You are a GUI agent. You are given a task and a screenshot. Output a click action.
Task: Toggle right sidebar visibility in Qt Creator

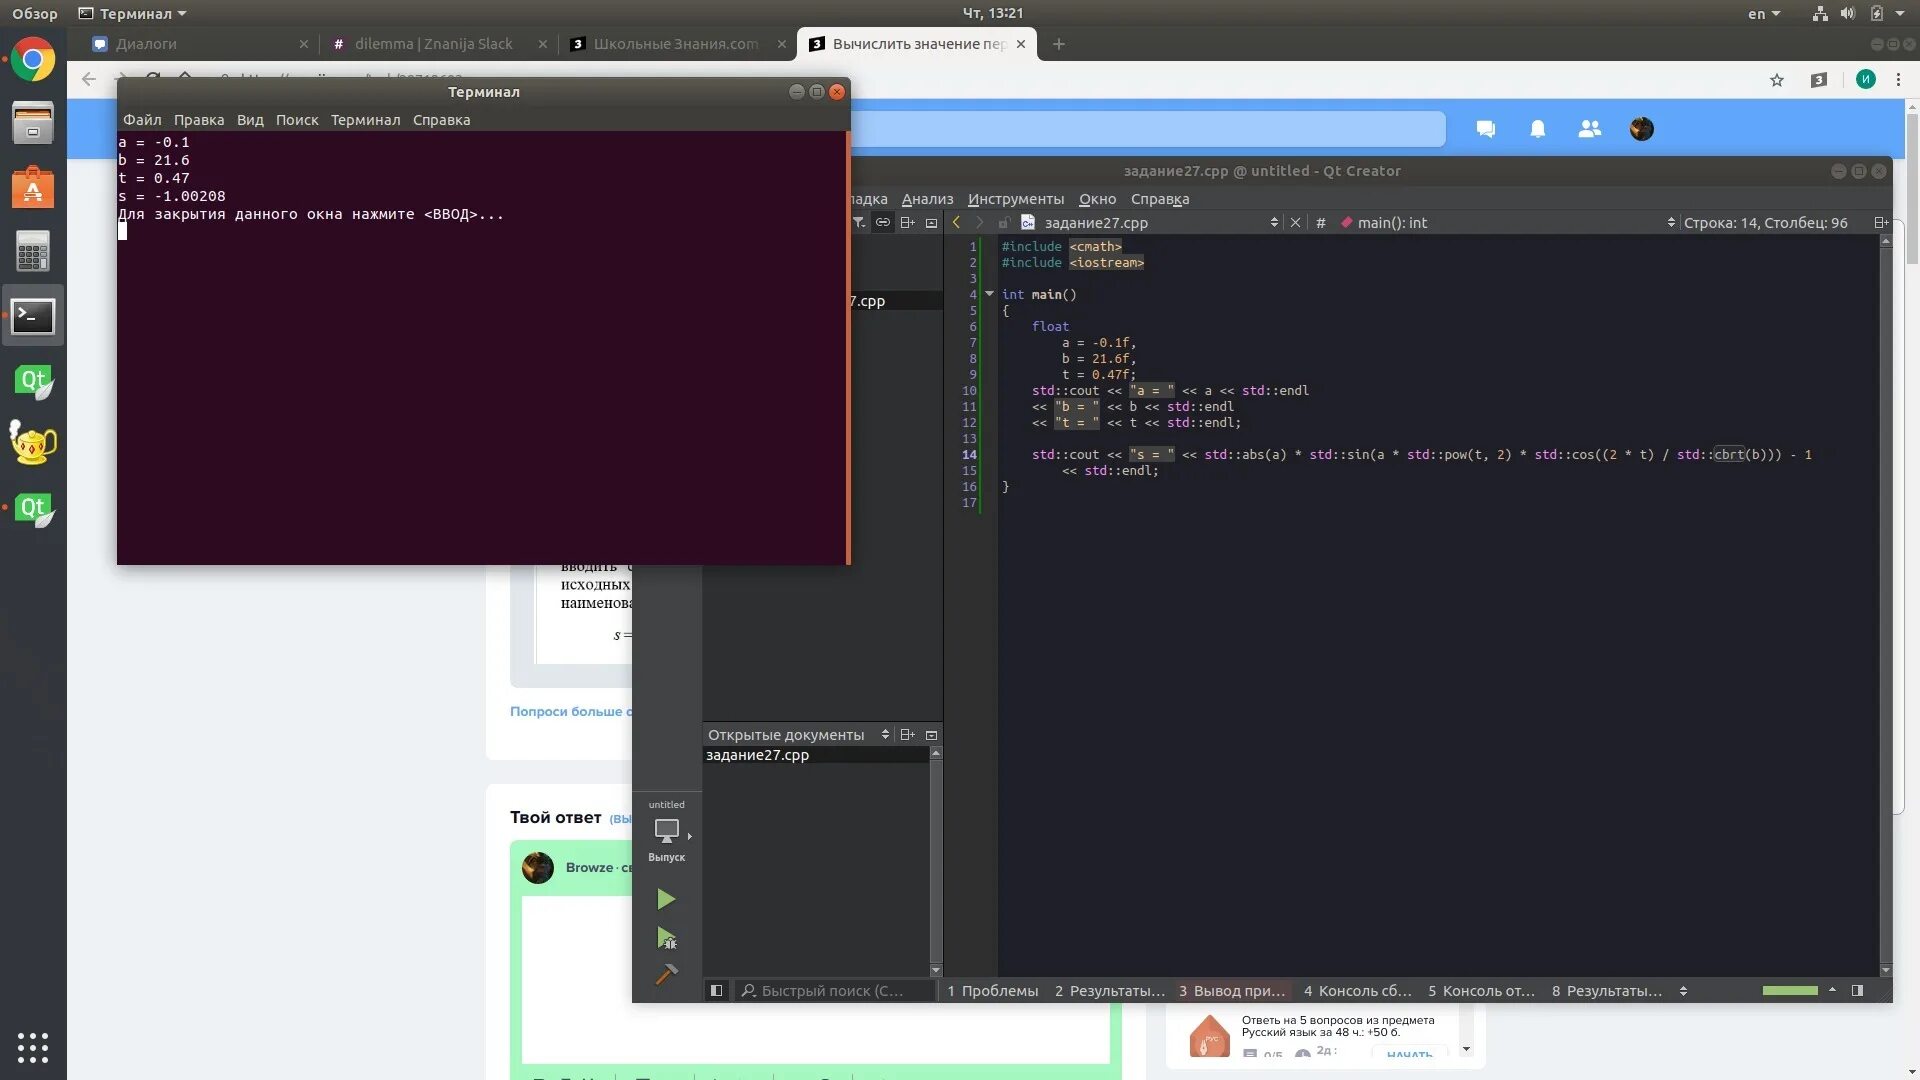coord(1857,991)
